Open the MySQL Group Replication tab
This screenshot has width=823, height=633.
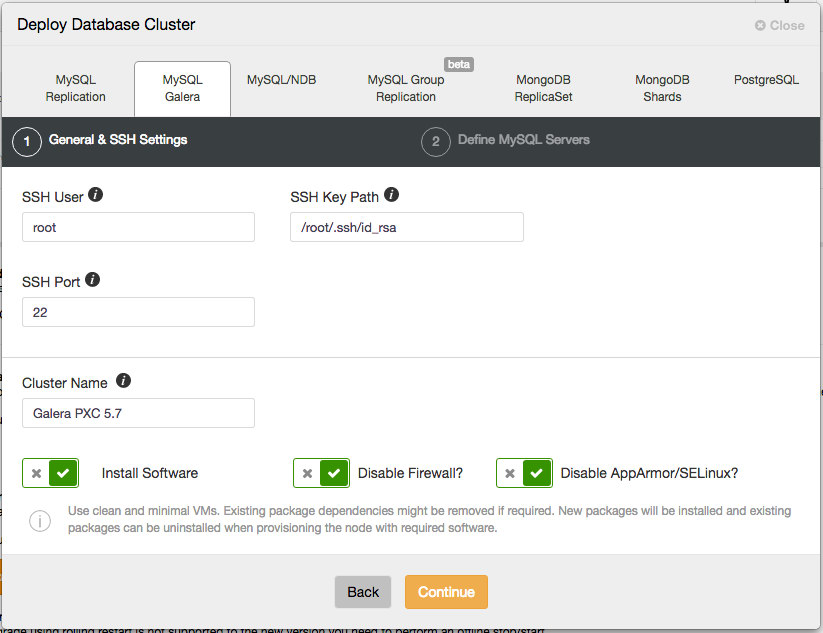coord(406,88)
